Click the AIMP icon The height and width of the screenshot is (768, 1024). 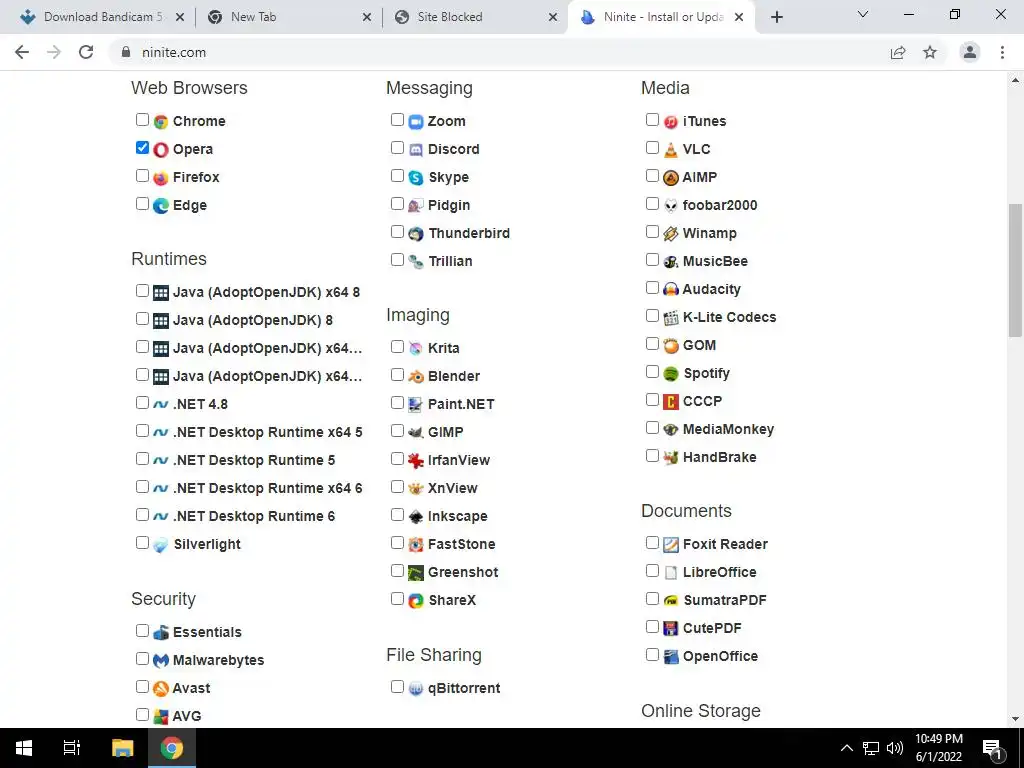(x=671, y=178)
